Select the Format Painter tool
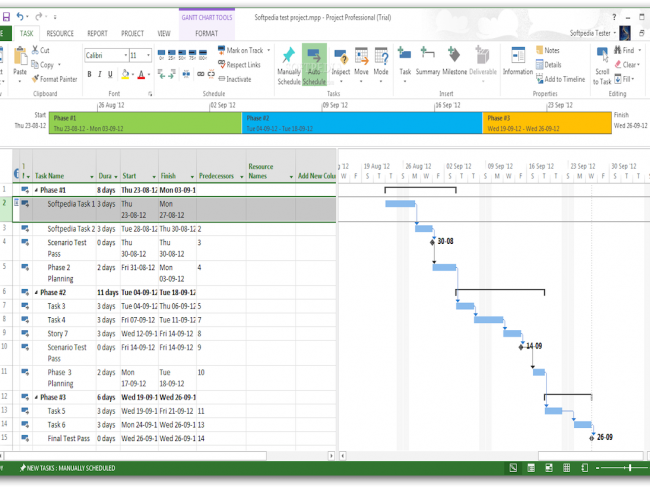 tap(54, 79)
